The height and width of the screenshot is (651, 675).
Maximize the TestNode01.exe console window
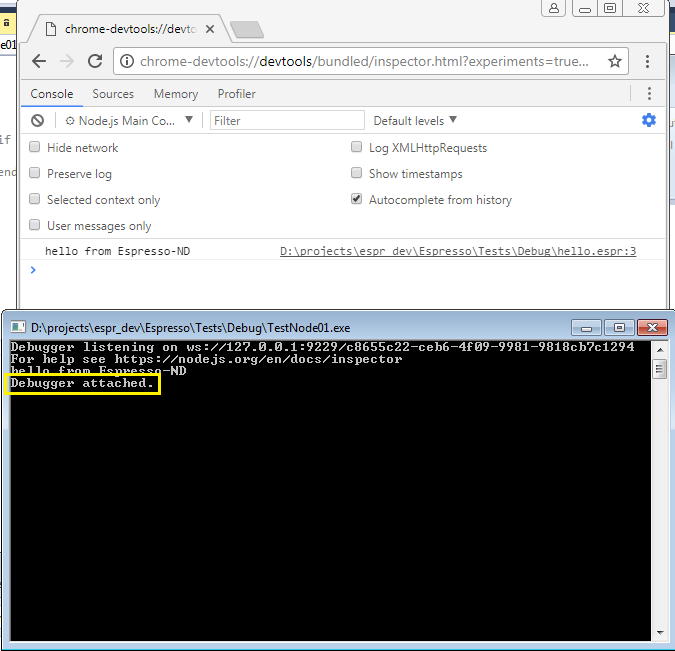click(x=619, y=328)
